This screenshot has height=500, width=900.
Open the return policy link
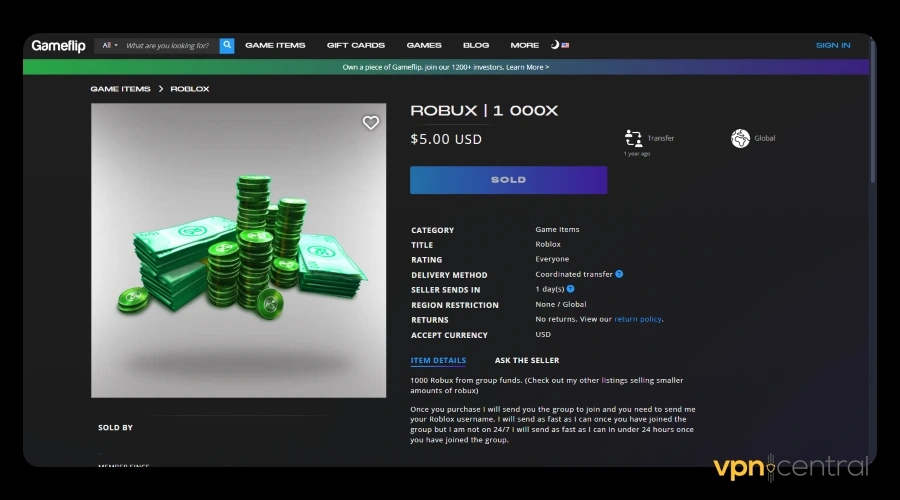638,319
